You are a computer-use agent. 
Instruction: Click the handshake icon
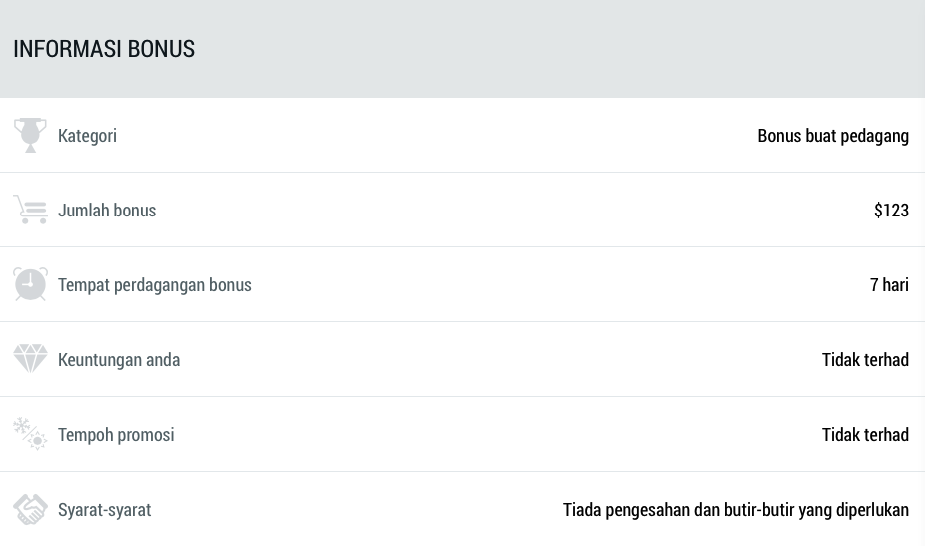click(x=30, y=509)
